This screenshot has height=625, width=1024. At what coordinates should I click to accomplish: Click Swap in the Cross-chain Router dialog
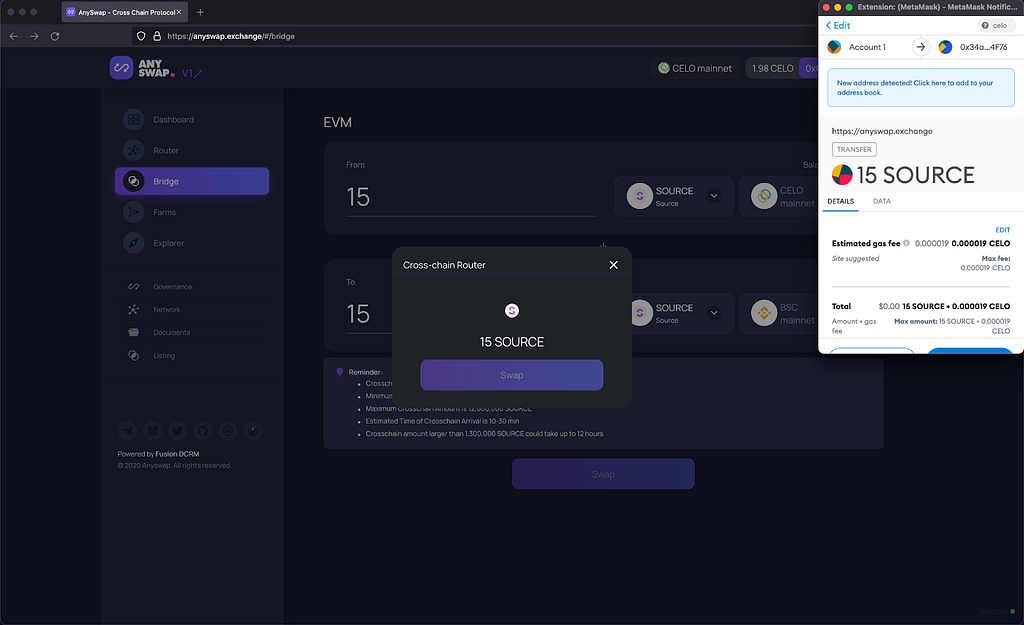[511, 375]
